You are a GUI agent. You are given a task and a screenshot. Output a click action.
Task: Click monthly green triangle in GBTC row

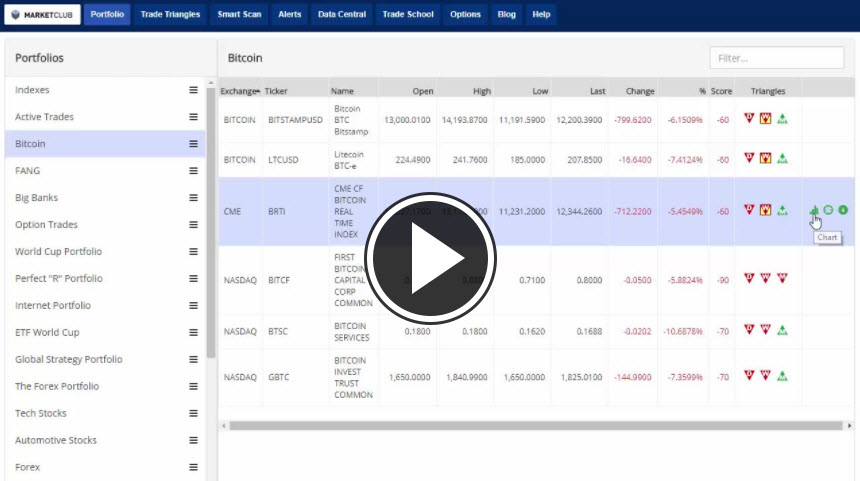pyautogui.click(x=783, y=376)
